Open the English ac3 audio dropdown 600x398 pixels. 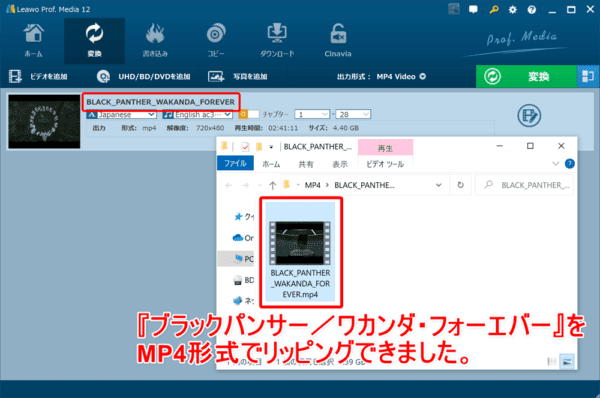click(x=197, y=114)
